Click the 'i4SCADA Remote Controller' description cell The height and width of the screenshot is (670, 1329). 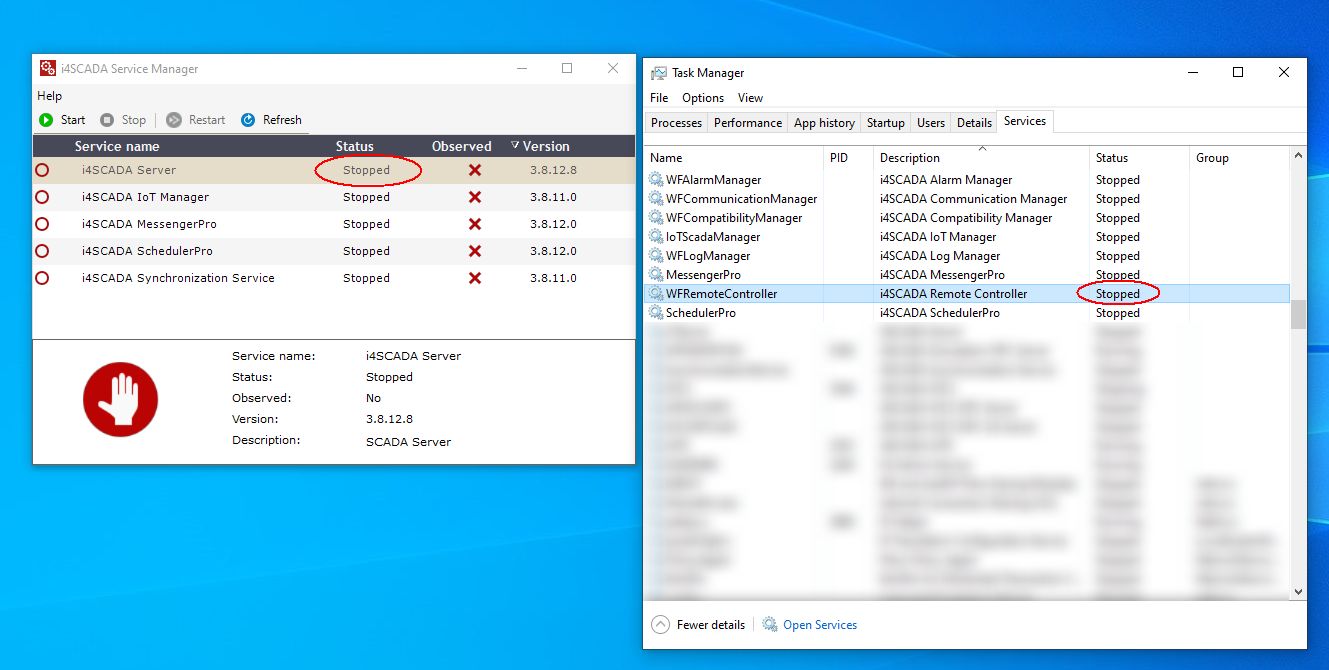pos(953,294)
